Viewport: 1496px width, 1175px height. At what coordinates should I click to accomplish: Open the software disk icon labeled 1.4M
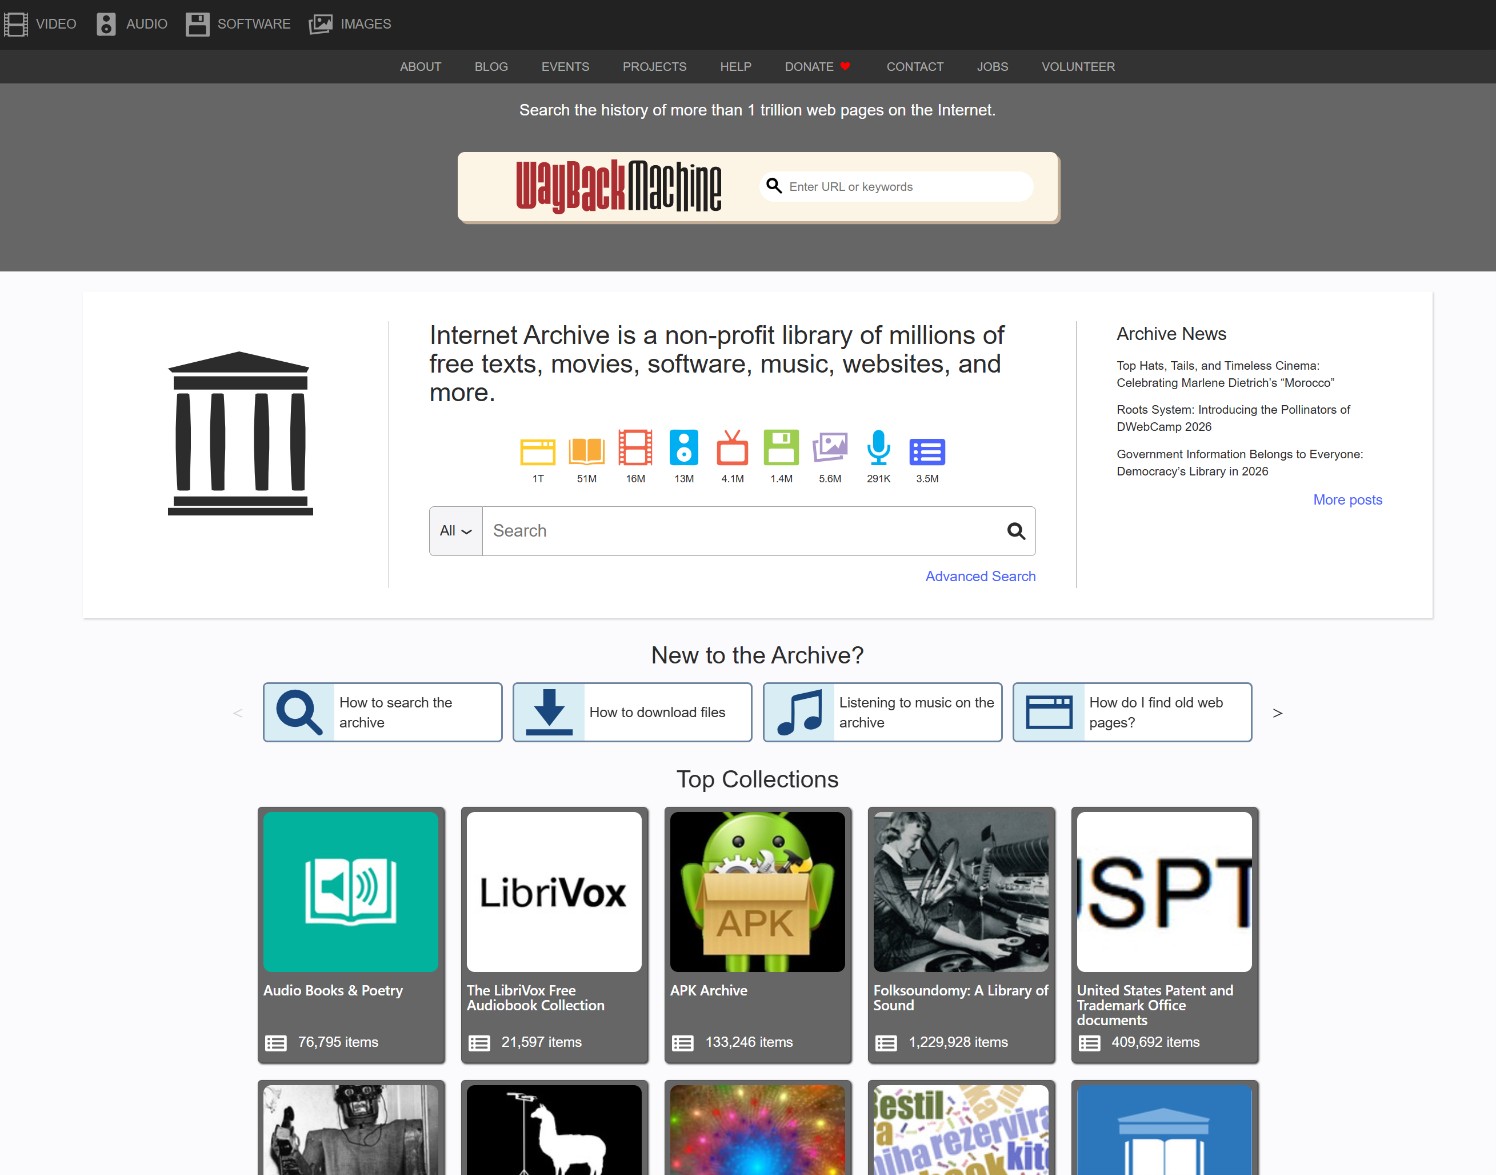[x=781, y=447]
